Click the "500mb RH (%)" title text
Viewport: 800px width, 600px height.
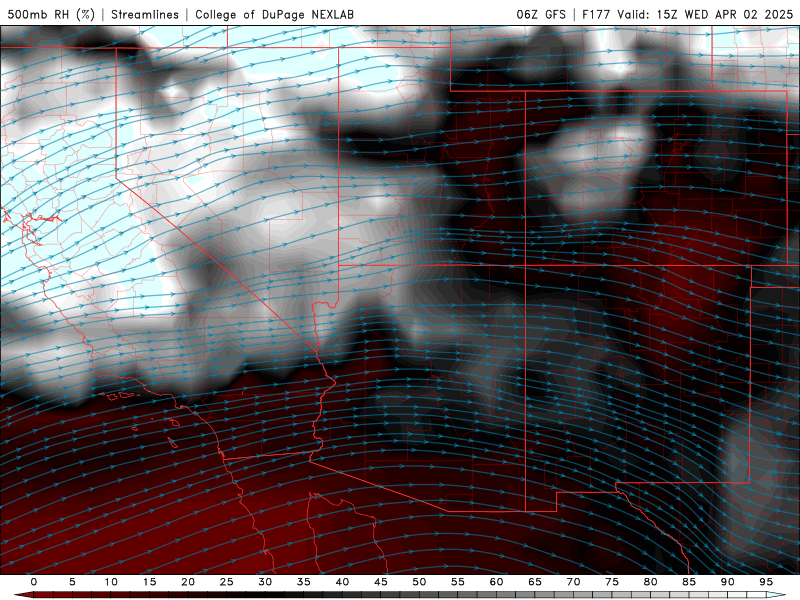pyautogui.click(x=51, y=14)
